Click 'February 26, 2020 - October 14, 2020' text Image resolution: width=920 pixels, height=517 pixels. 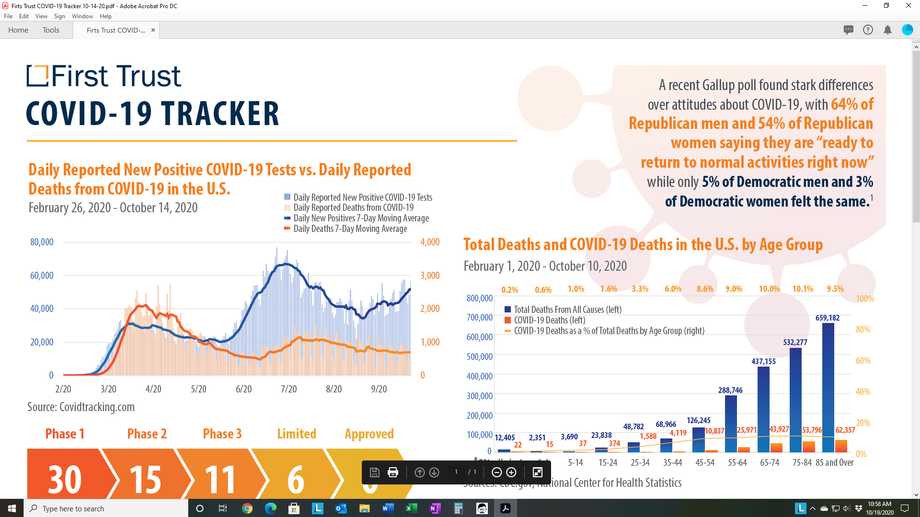click(113, 208)
